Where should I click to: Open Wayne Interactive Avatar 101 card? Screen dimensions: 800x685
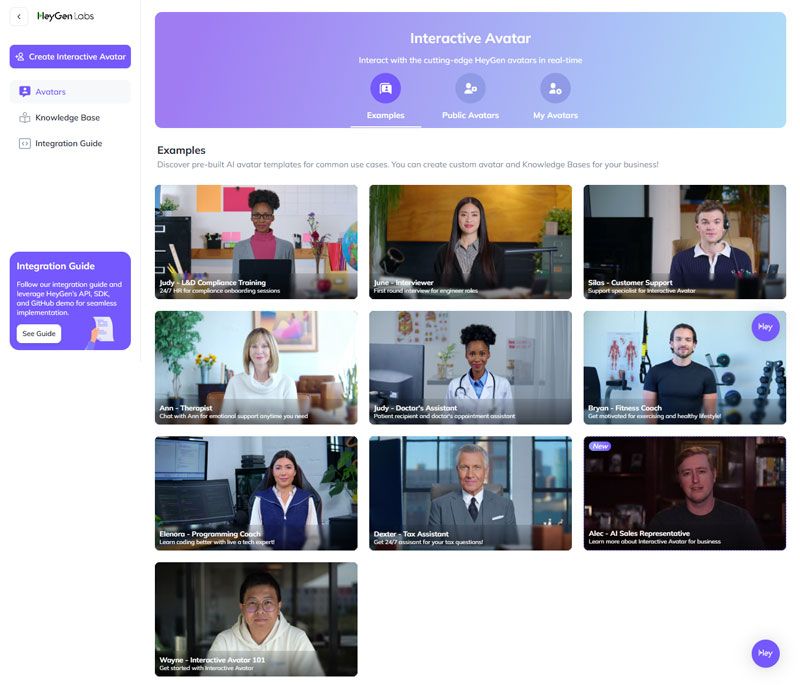256,619
